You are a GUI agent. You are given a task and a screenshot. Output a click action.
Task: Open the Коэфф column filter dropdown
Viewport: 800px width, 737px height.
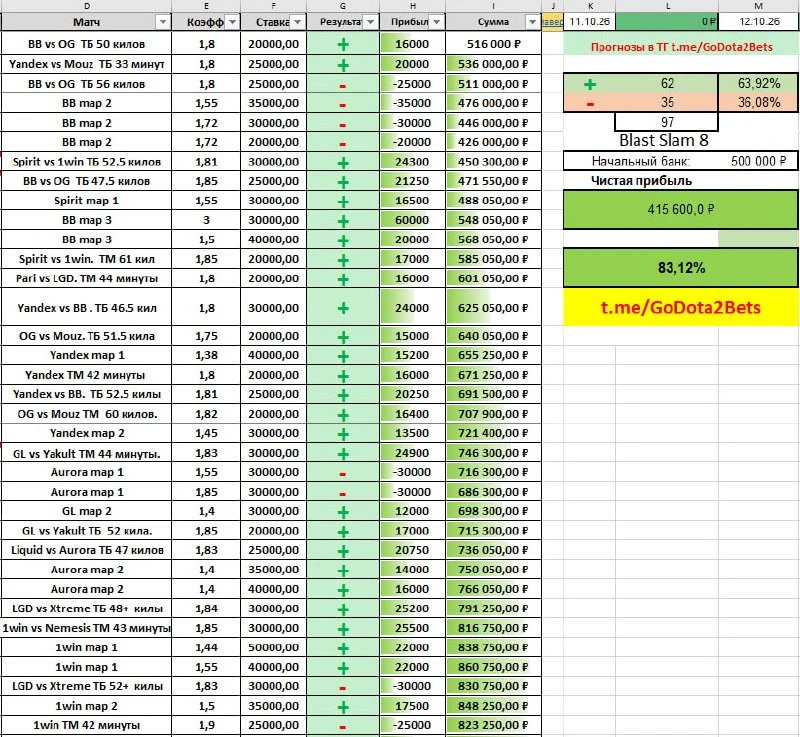[x=232, y=22]
